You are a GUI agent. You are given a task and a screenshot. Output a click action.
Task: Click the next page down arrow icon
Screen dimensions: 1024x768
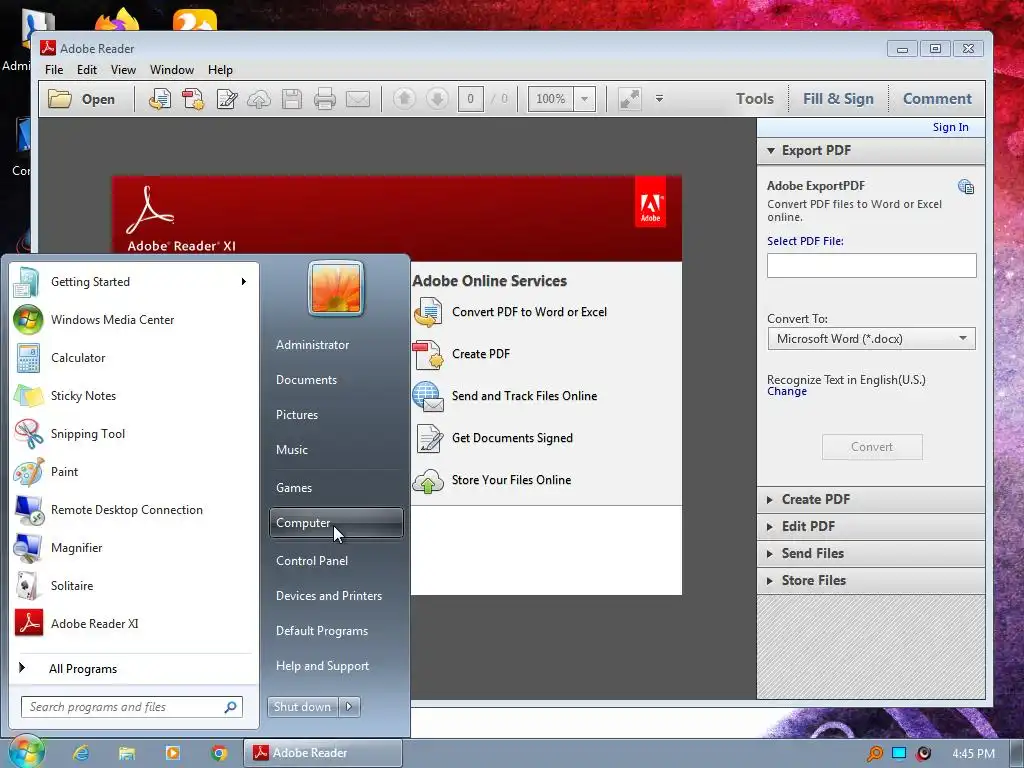[x=437, y=99]
